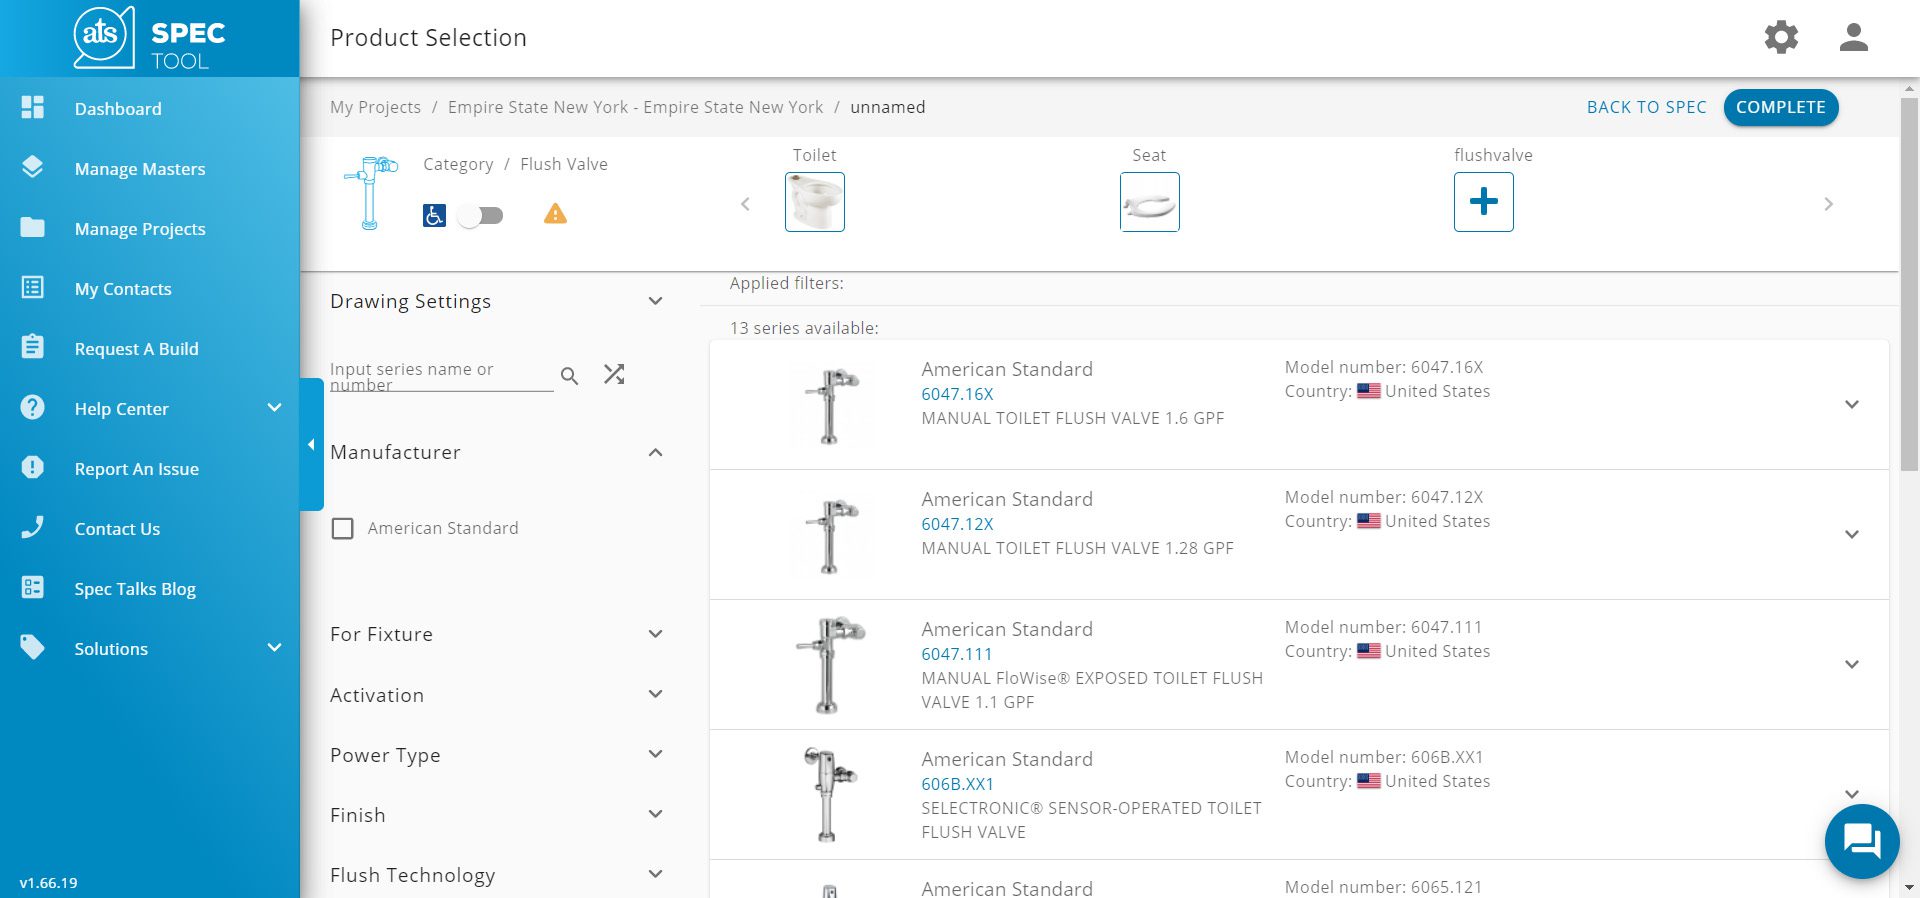Click the shuffle reset filters icon

pyautogui.click(x=614, y=374)
